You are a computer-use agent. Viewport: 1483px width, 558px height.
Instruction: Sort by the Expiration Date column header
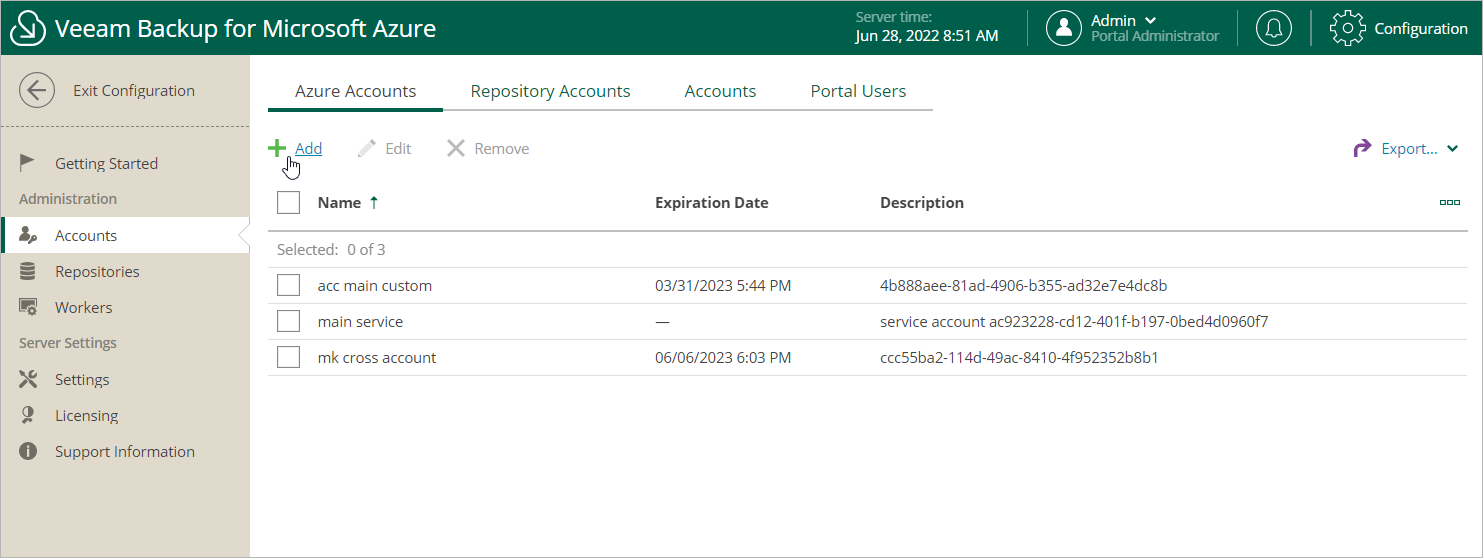click(712, 203)
